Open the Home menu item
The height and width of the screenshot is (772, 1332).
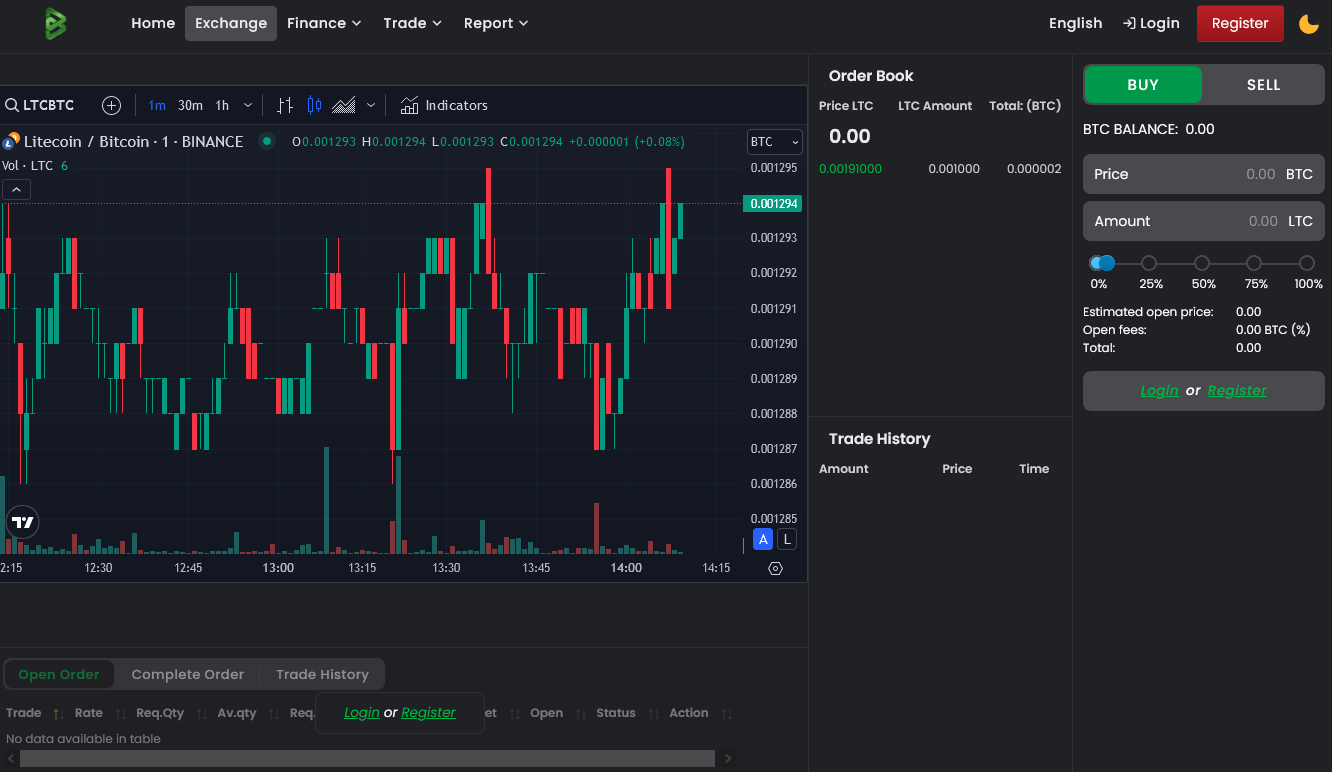153,23
